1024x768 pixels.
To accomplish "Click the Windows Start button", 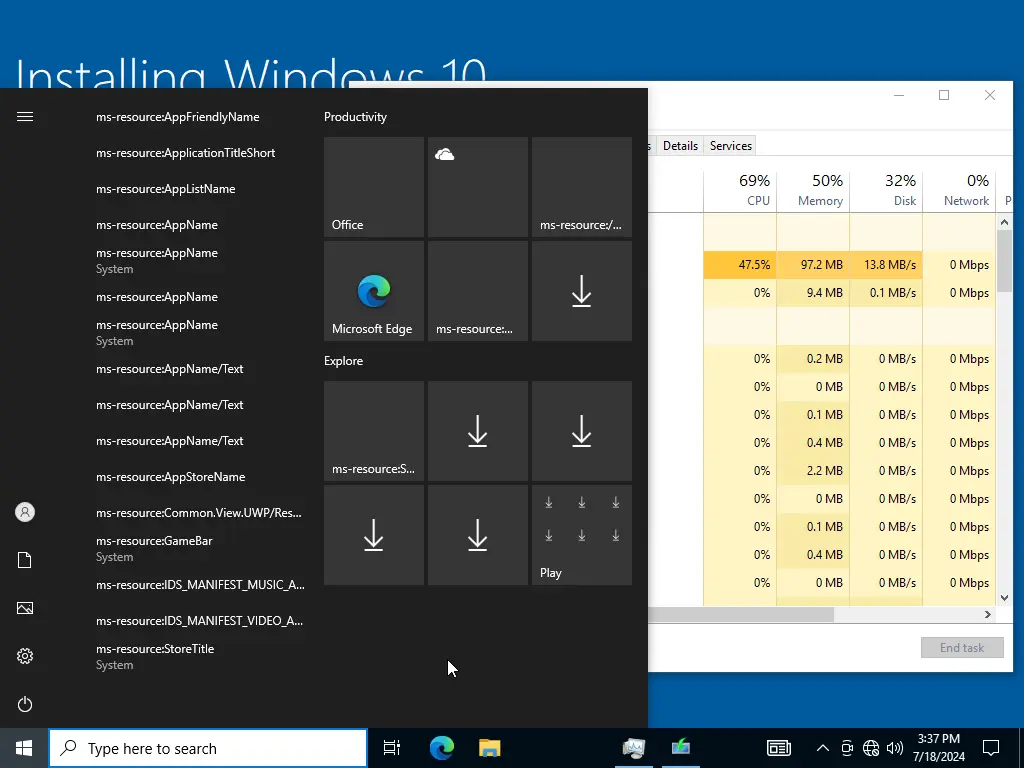I will click(24, 748).
